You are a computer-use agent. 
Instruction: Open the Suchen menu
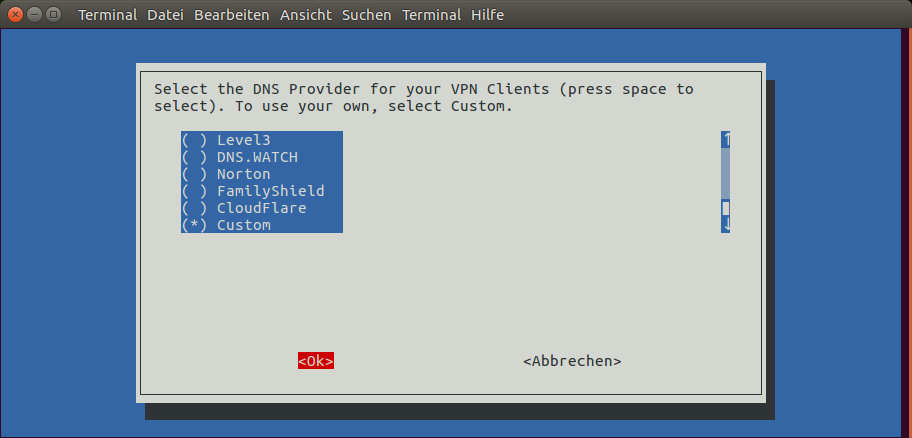(366, 15)
